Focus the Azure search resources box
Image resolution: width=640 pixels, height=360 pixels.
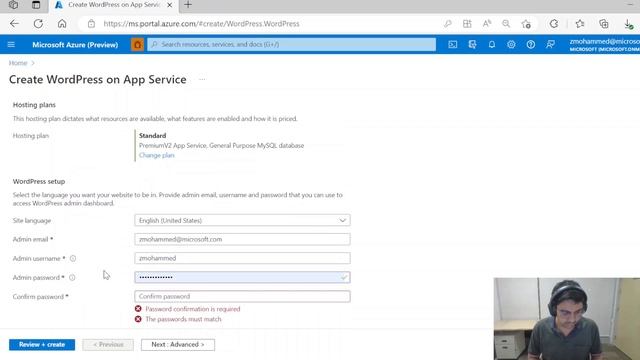coord(291,44)
